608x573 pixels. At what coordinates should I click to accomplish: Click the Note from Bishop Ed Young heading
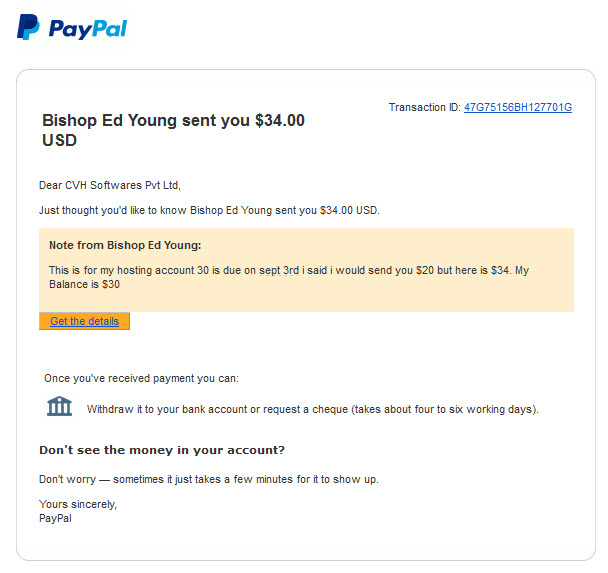[x=125, y=245]
